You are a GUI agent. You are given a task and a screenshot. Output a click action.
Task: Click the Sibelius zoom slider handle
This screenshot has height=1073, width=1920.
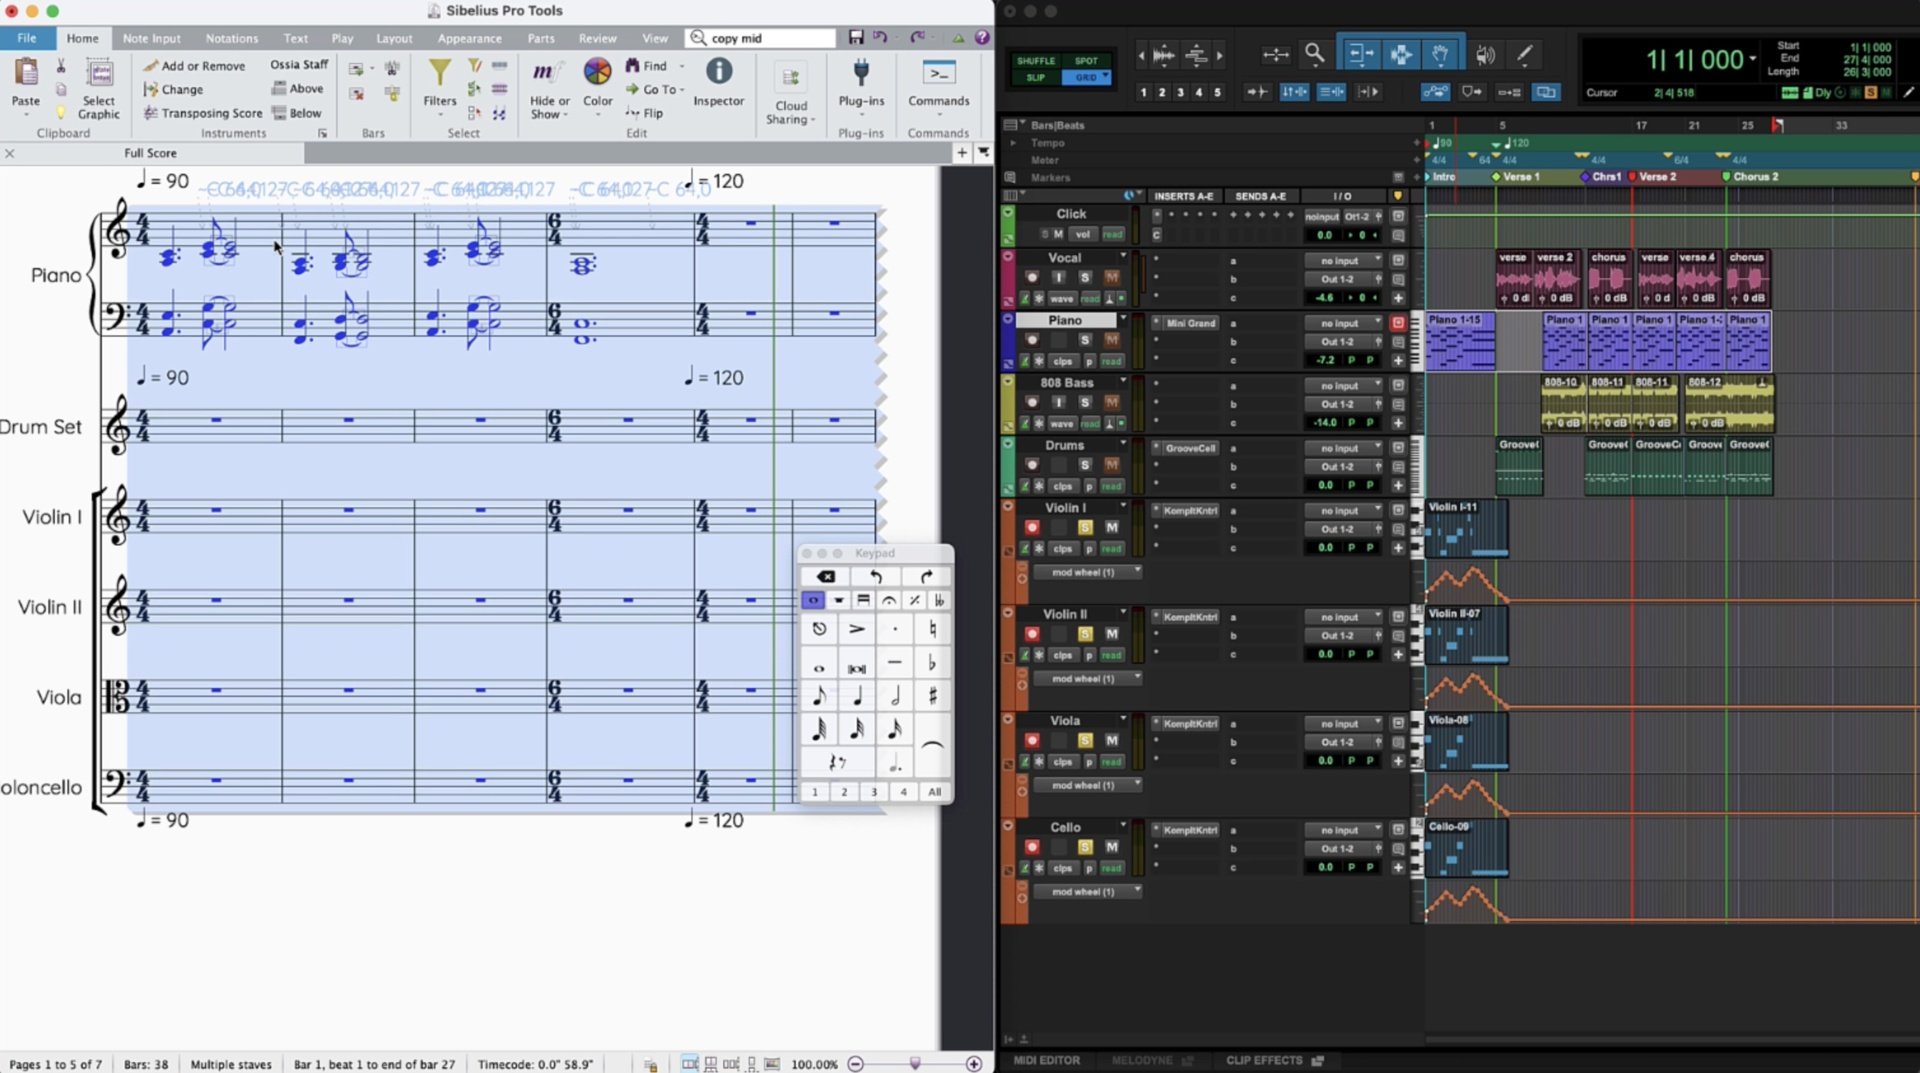click(914, 1064)
